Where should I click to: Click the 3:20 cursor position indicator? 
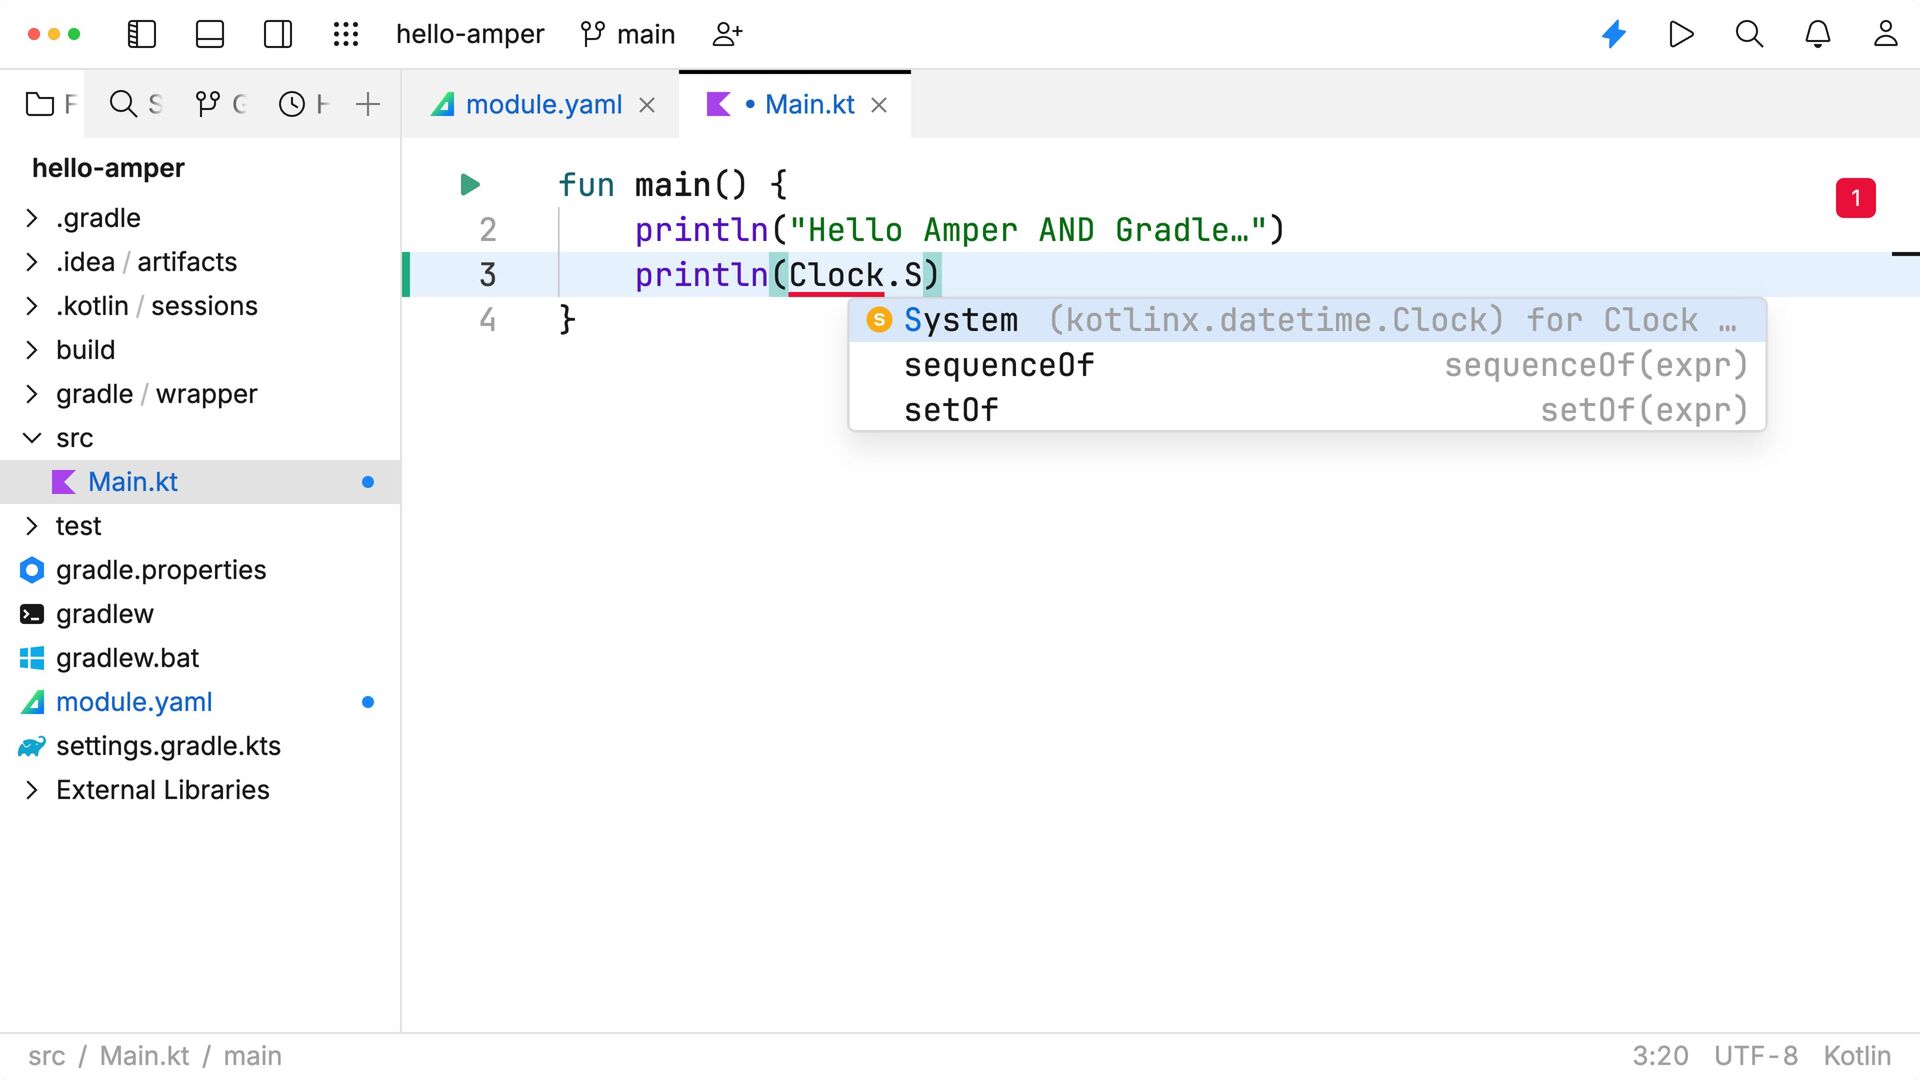click(1660, 1056)
